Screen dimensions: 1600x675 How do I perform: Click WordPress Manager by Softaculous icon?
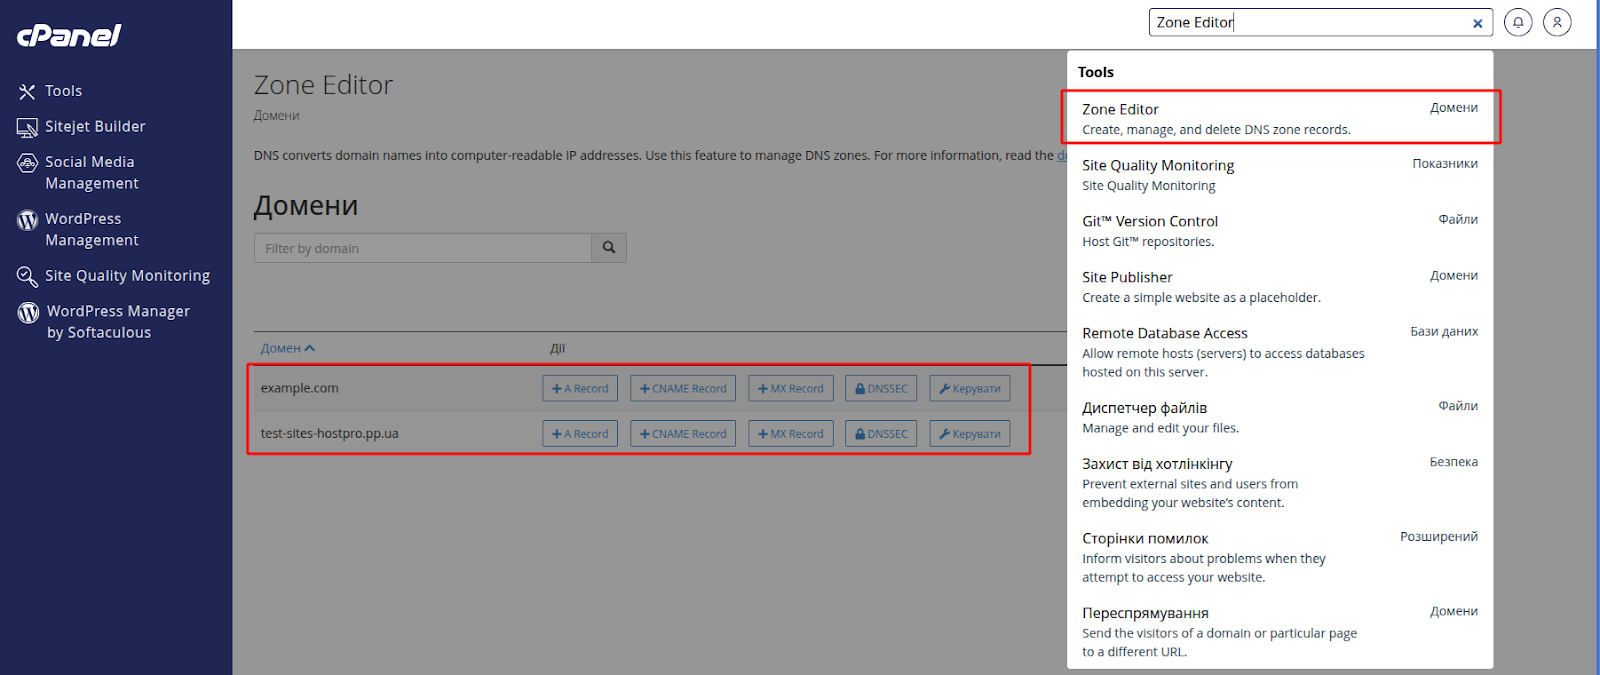pos(28,313)
